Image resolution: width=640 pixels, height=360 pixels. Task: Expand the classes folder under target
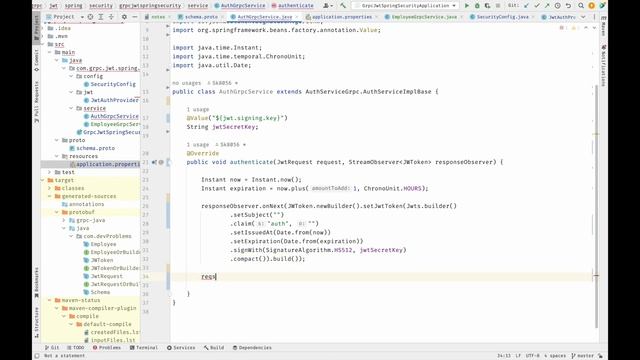[49, 188]
